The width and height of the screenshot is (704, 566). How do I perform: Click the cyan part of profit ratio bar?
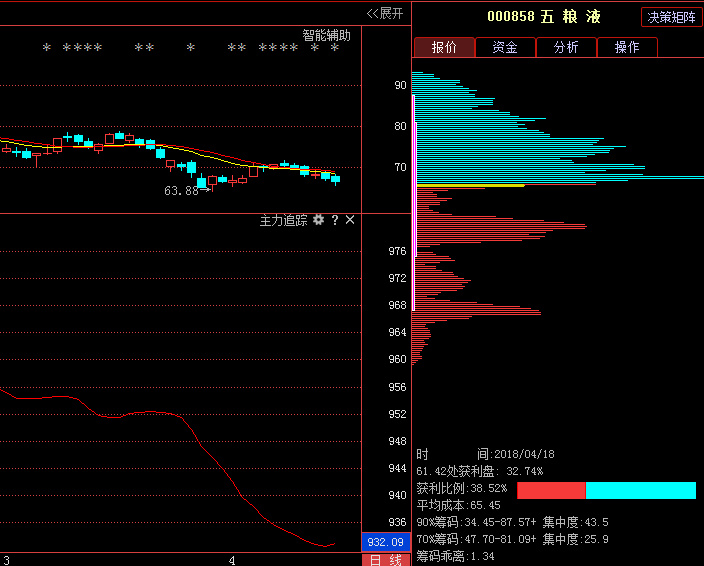click(641, 491)
